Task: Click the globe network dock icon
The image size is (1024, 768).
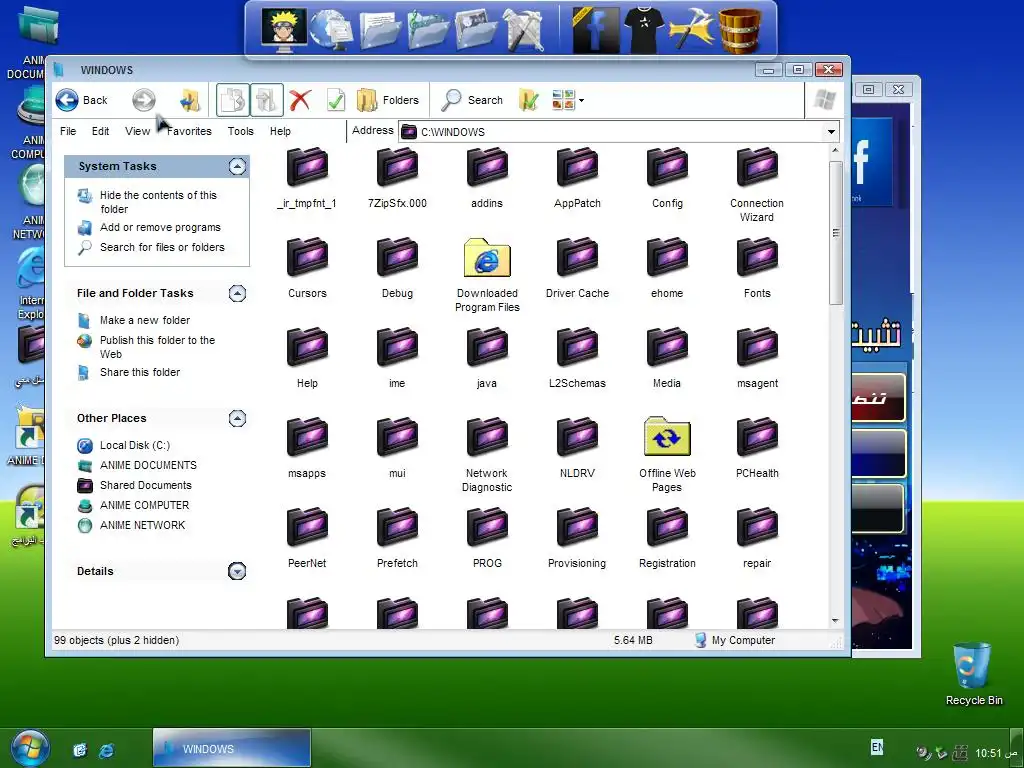Action: tap(331, 30)
